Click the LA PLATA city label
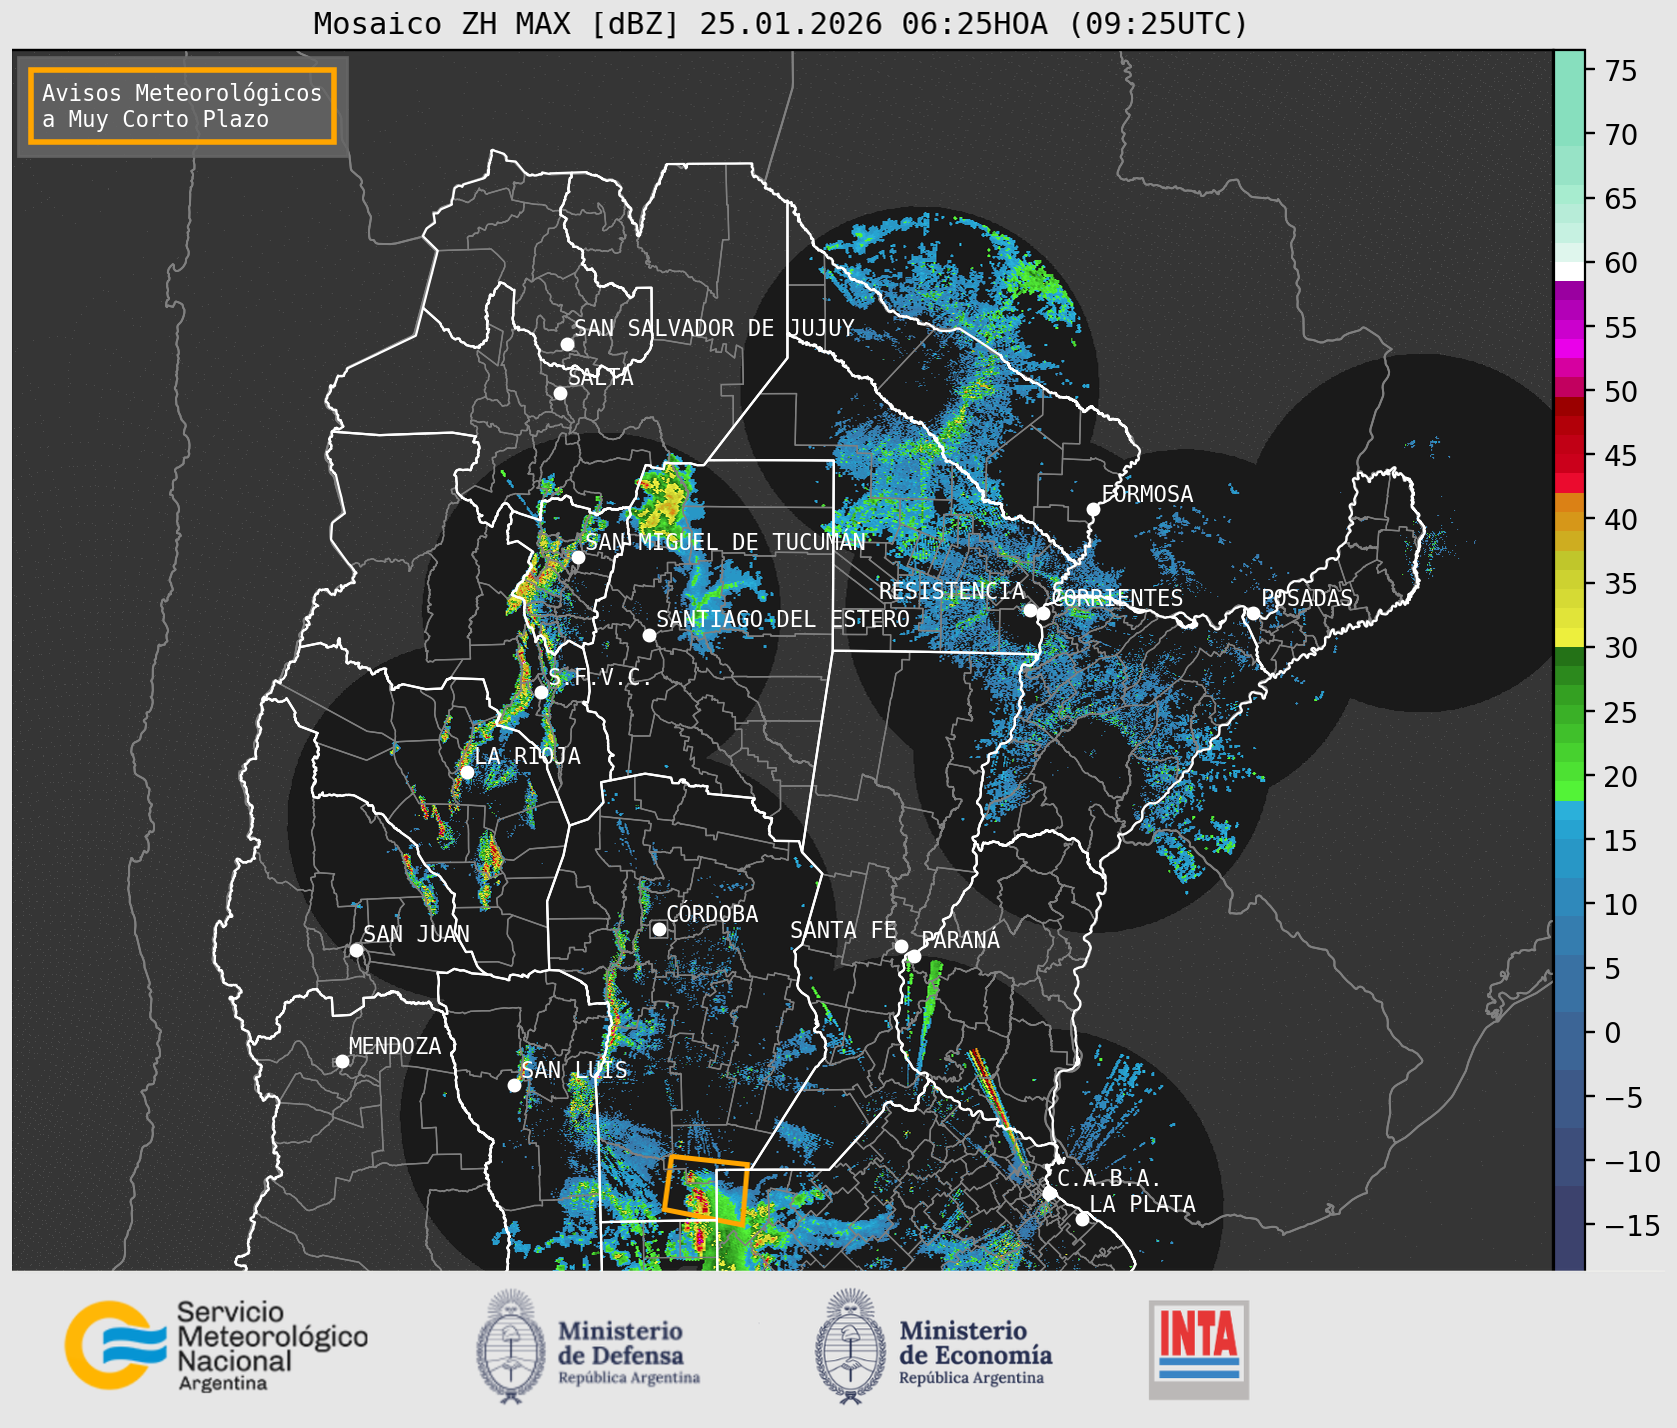This screenshot has height=1428, width=1677. [x=1142, y=1204]
